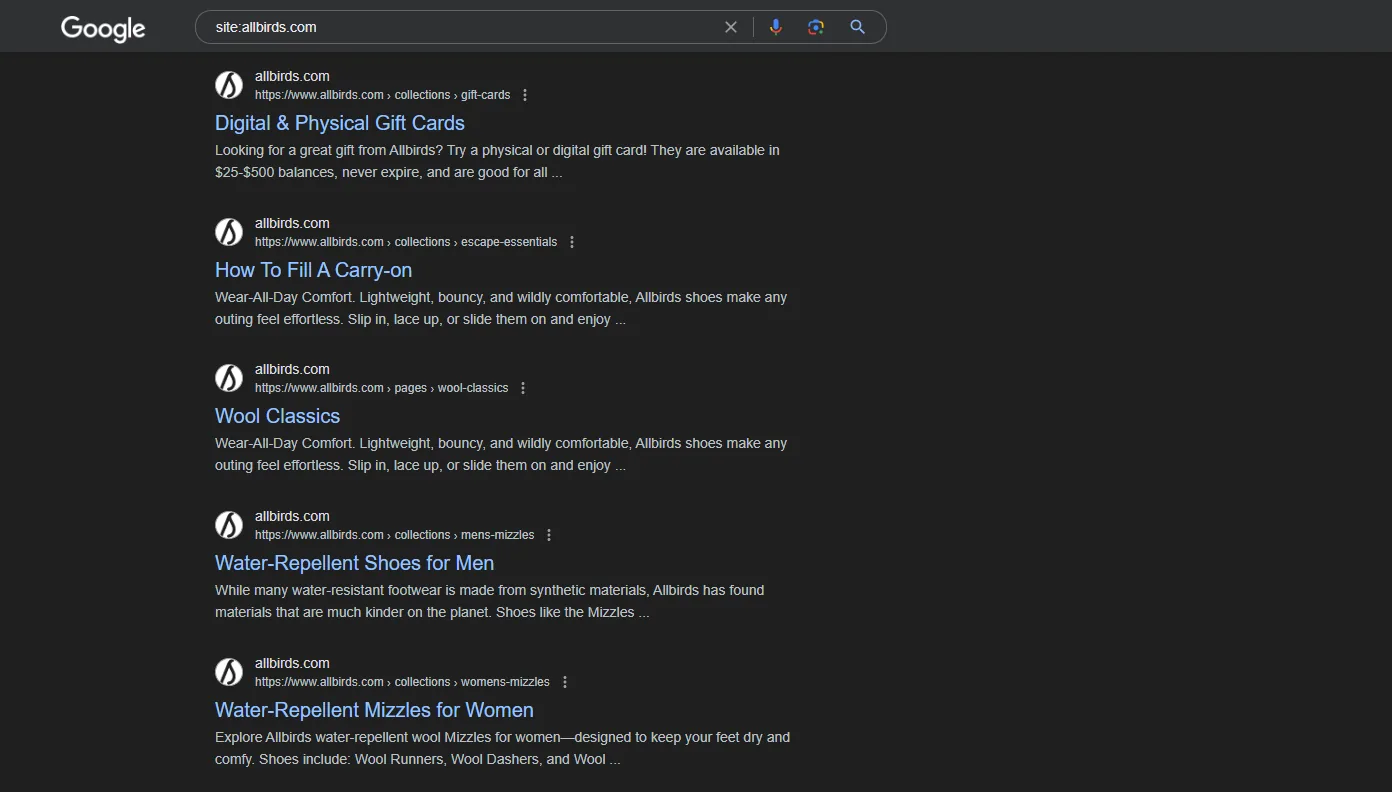The width and height of the screenshot is (1392, 792).
Task: Open the three-dot menu for the womens-mizzles result
Action: pyautogui.click(x=565, y=682)
